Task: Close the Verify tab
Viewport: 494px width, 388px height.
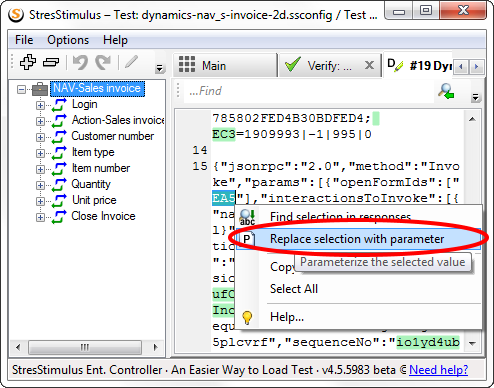Action: coord(369,65)
